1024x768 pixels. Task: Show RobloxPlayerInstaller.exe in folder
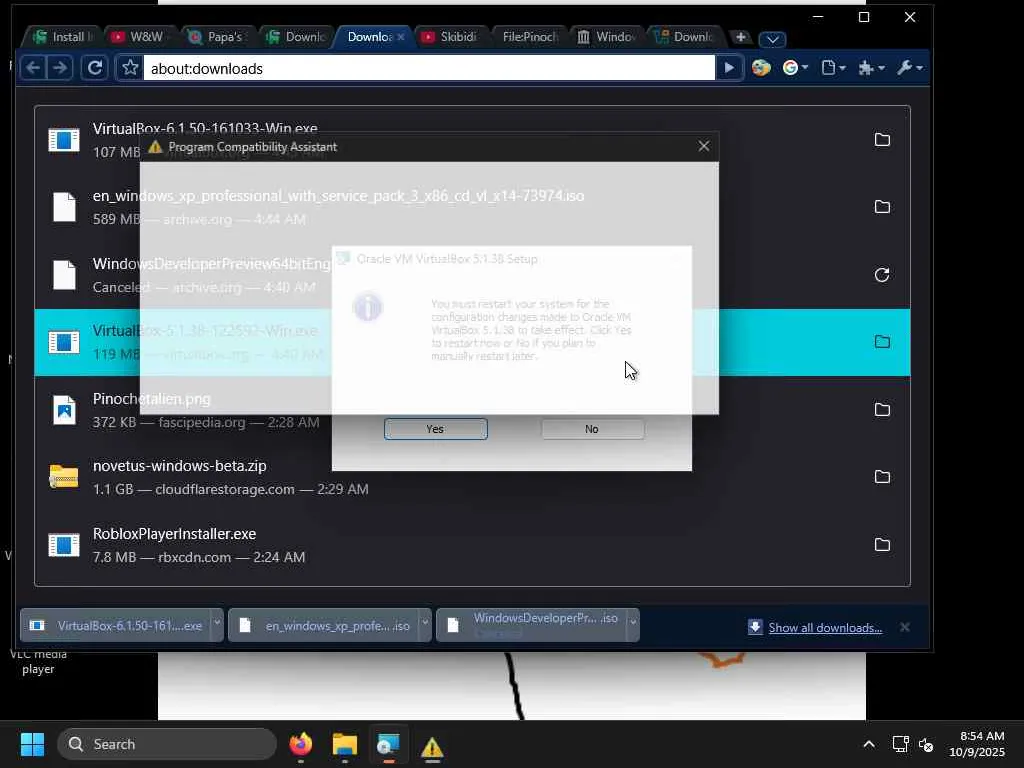point(882,545)
